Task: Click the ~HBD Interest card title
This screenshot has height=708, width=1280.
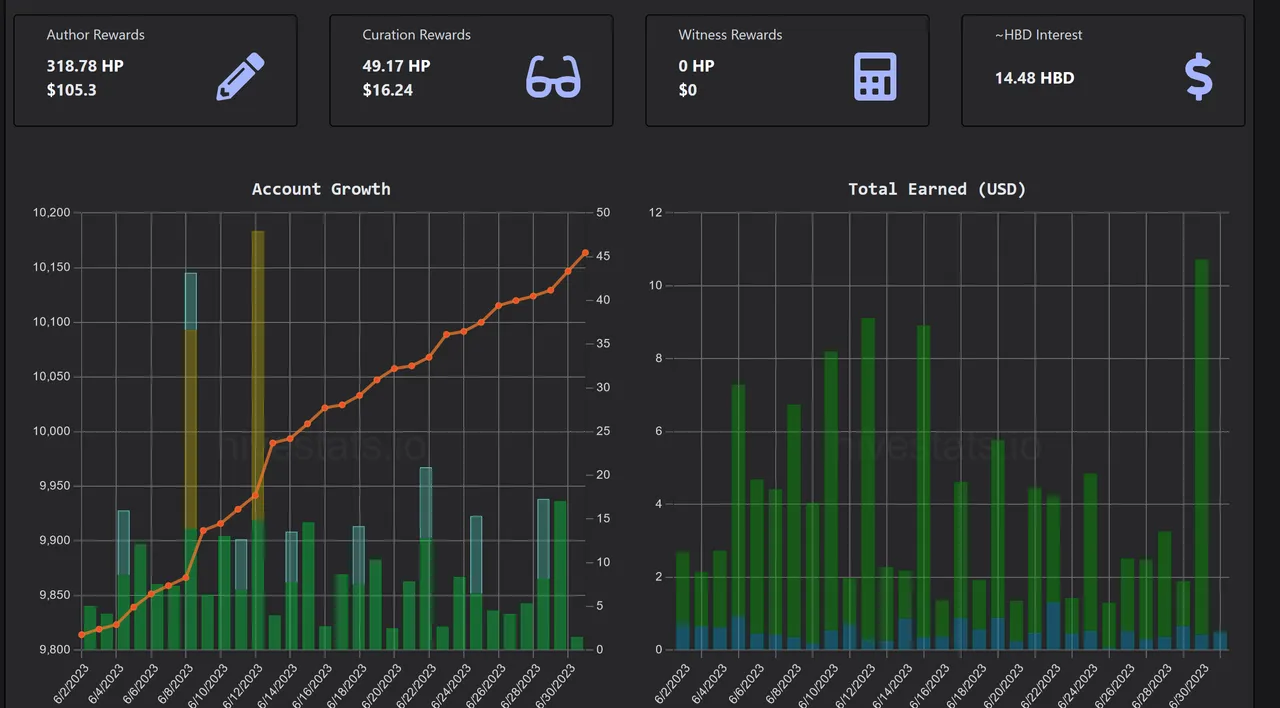Action: 1038,35
